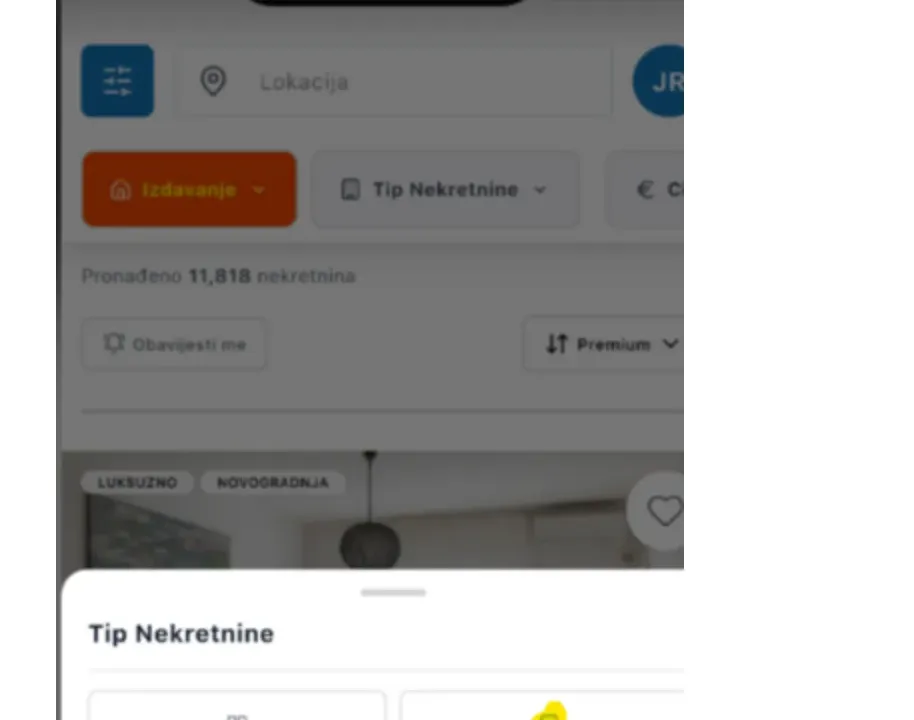
Task: Choose the property type card with yellow icon
Action: (x=542, y=705)
